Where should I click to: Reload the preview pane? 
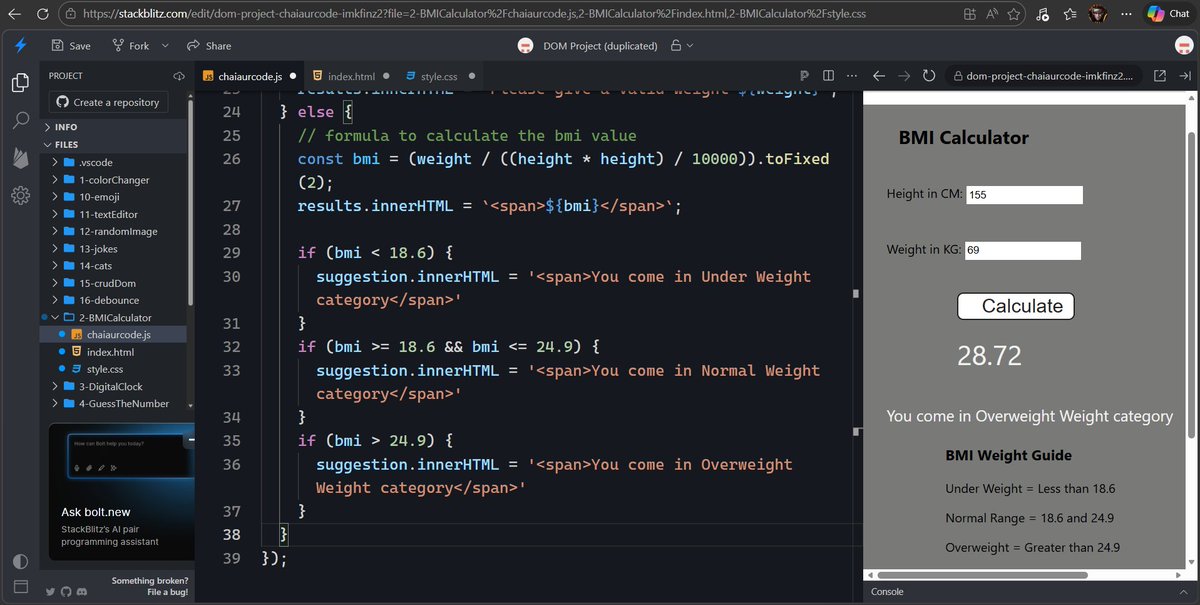(x=929, y=76)
